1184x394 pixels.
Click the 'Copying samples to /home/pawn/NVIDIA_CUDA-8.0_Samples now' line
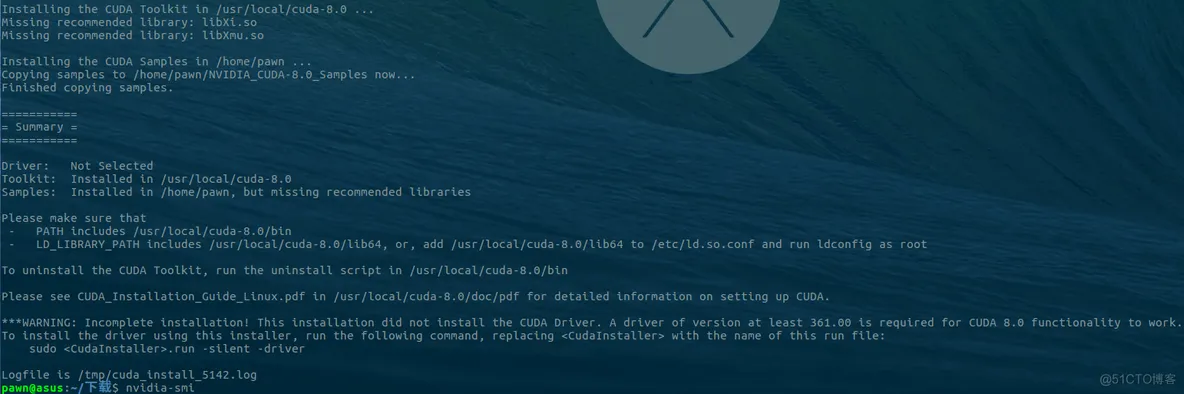click(208, 75)
